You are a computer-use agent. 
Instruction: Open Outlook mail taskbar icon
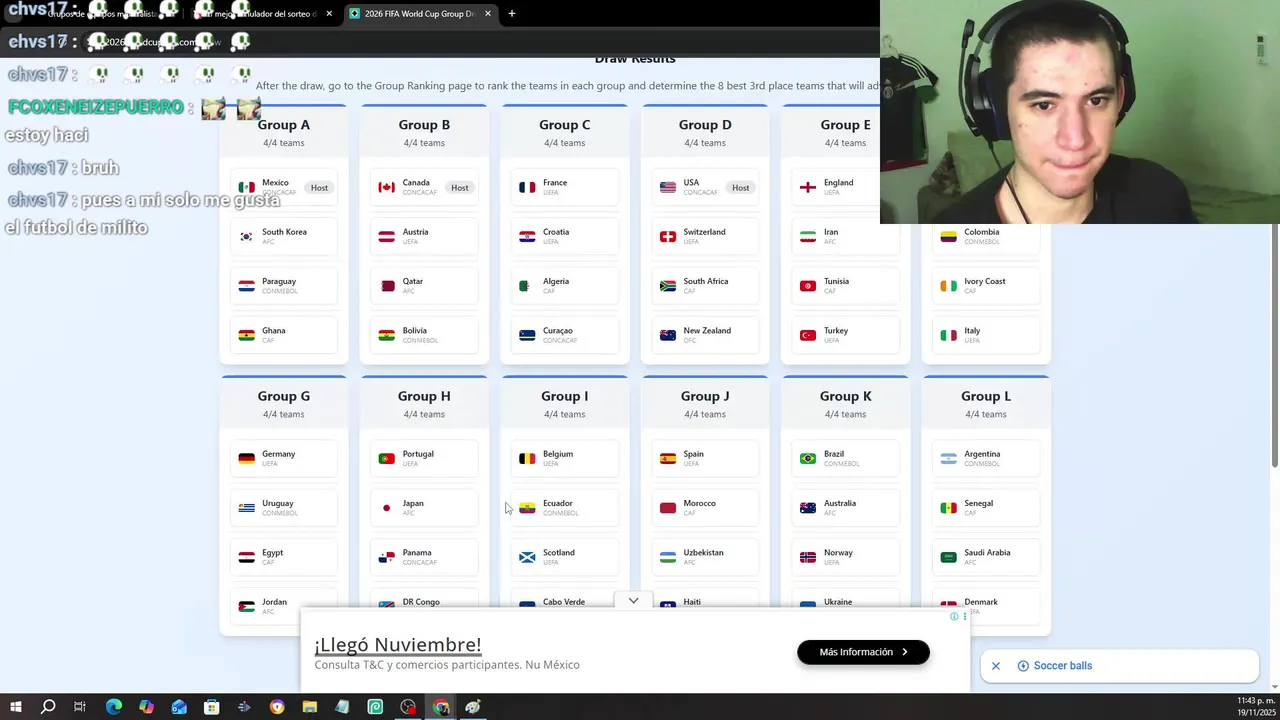click(x=179, y=707)
